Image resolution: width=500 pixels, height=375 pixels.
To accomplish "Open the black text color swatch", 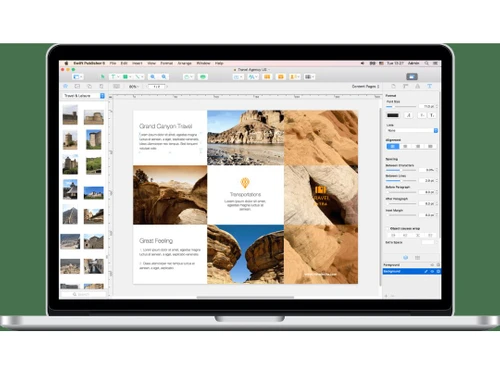I will pos(393,115).
